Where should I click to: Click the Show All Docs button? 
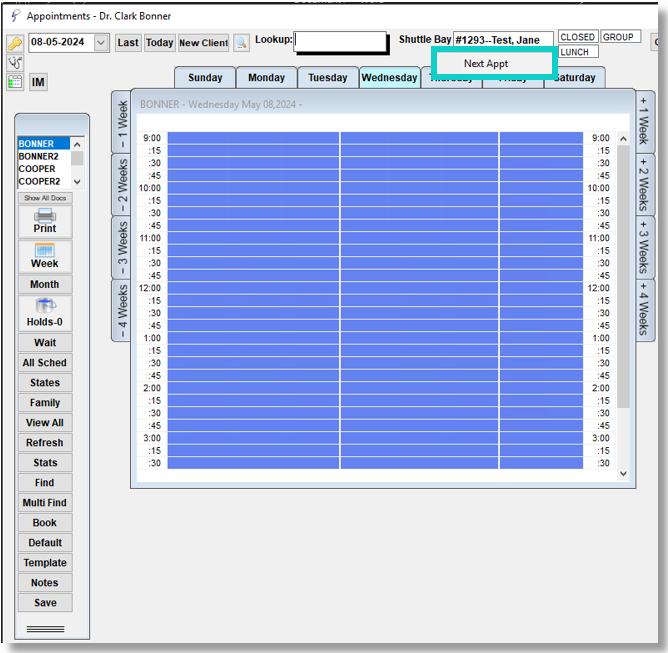pyautogui.click(x=45, y=198)
